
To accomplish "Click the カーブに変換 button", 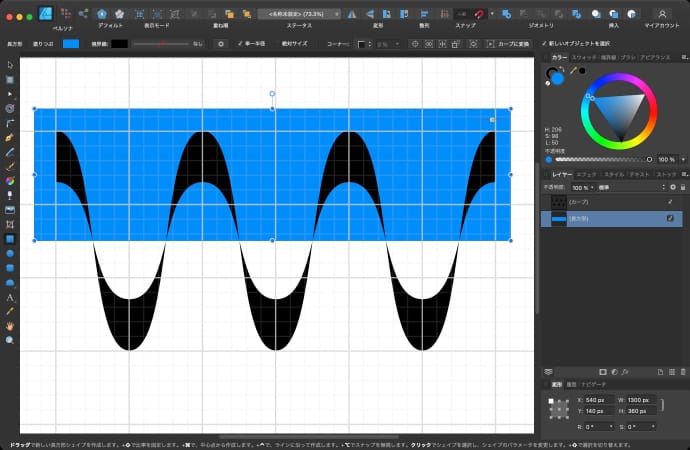I will point(511,44).
